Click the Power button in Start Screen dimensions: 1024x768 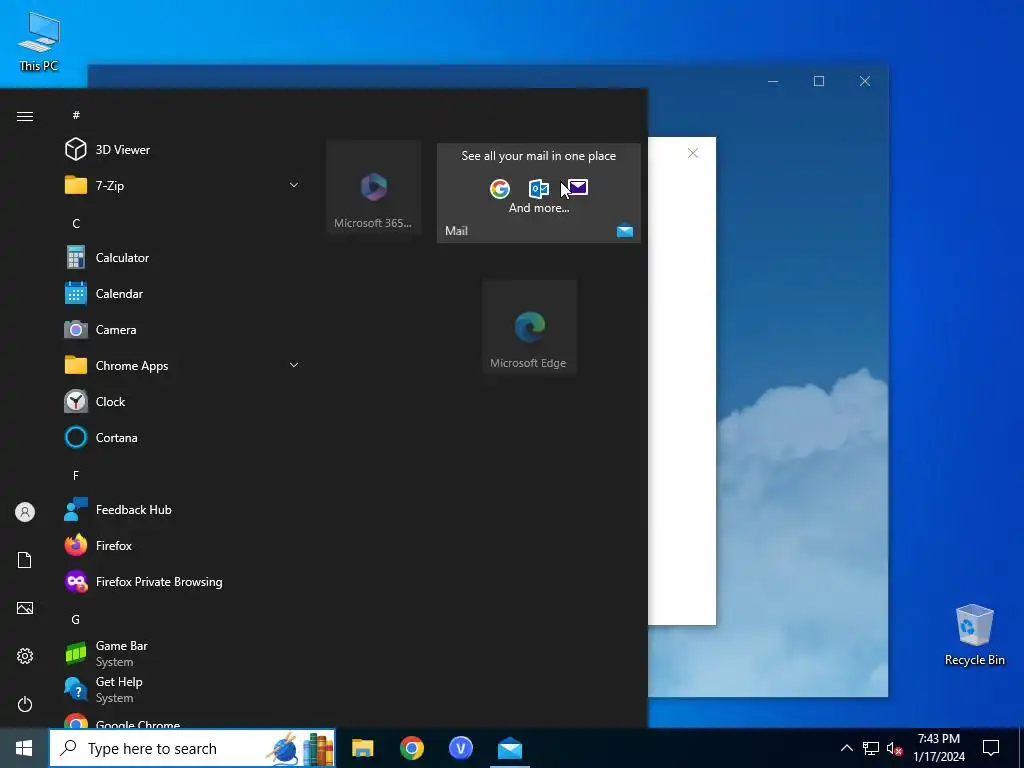(25, 704)
